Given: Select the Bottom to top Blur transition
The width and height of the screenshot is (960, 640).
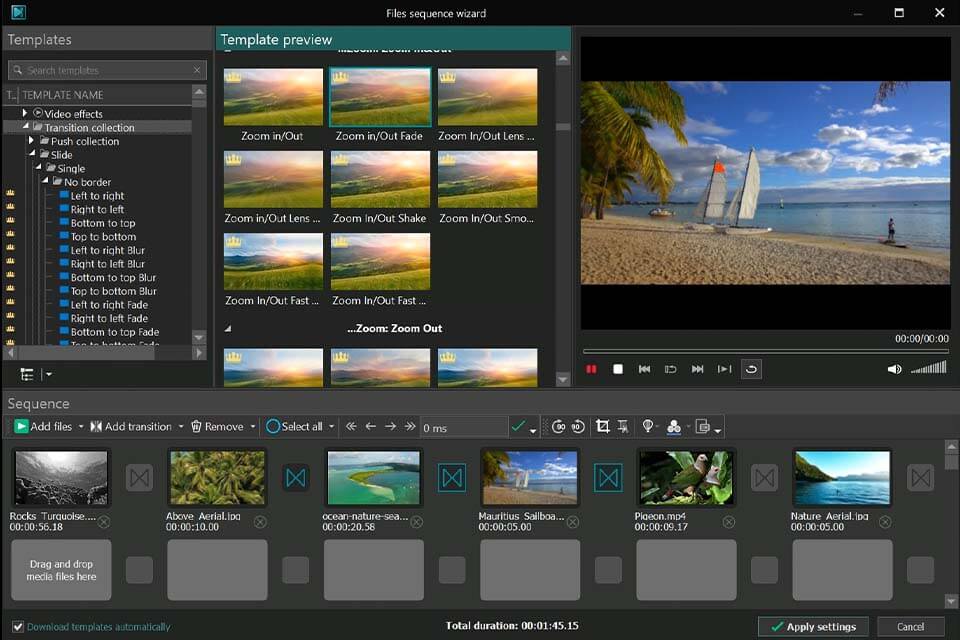Looking at the screenshot, I should [x=113, y=277].
